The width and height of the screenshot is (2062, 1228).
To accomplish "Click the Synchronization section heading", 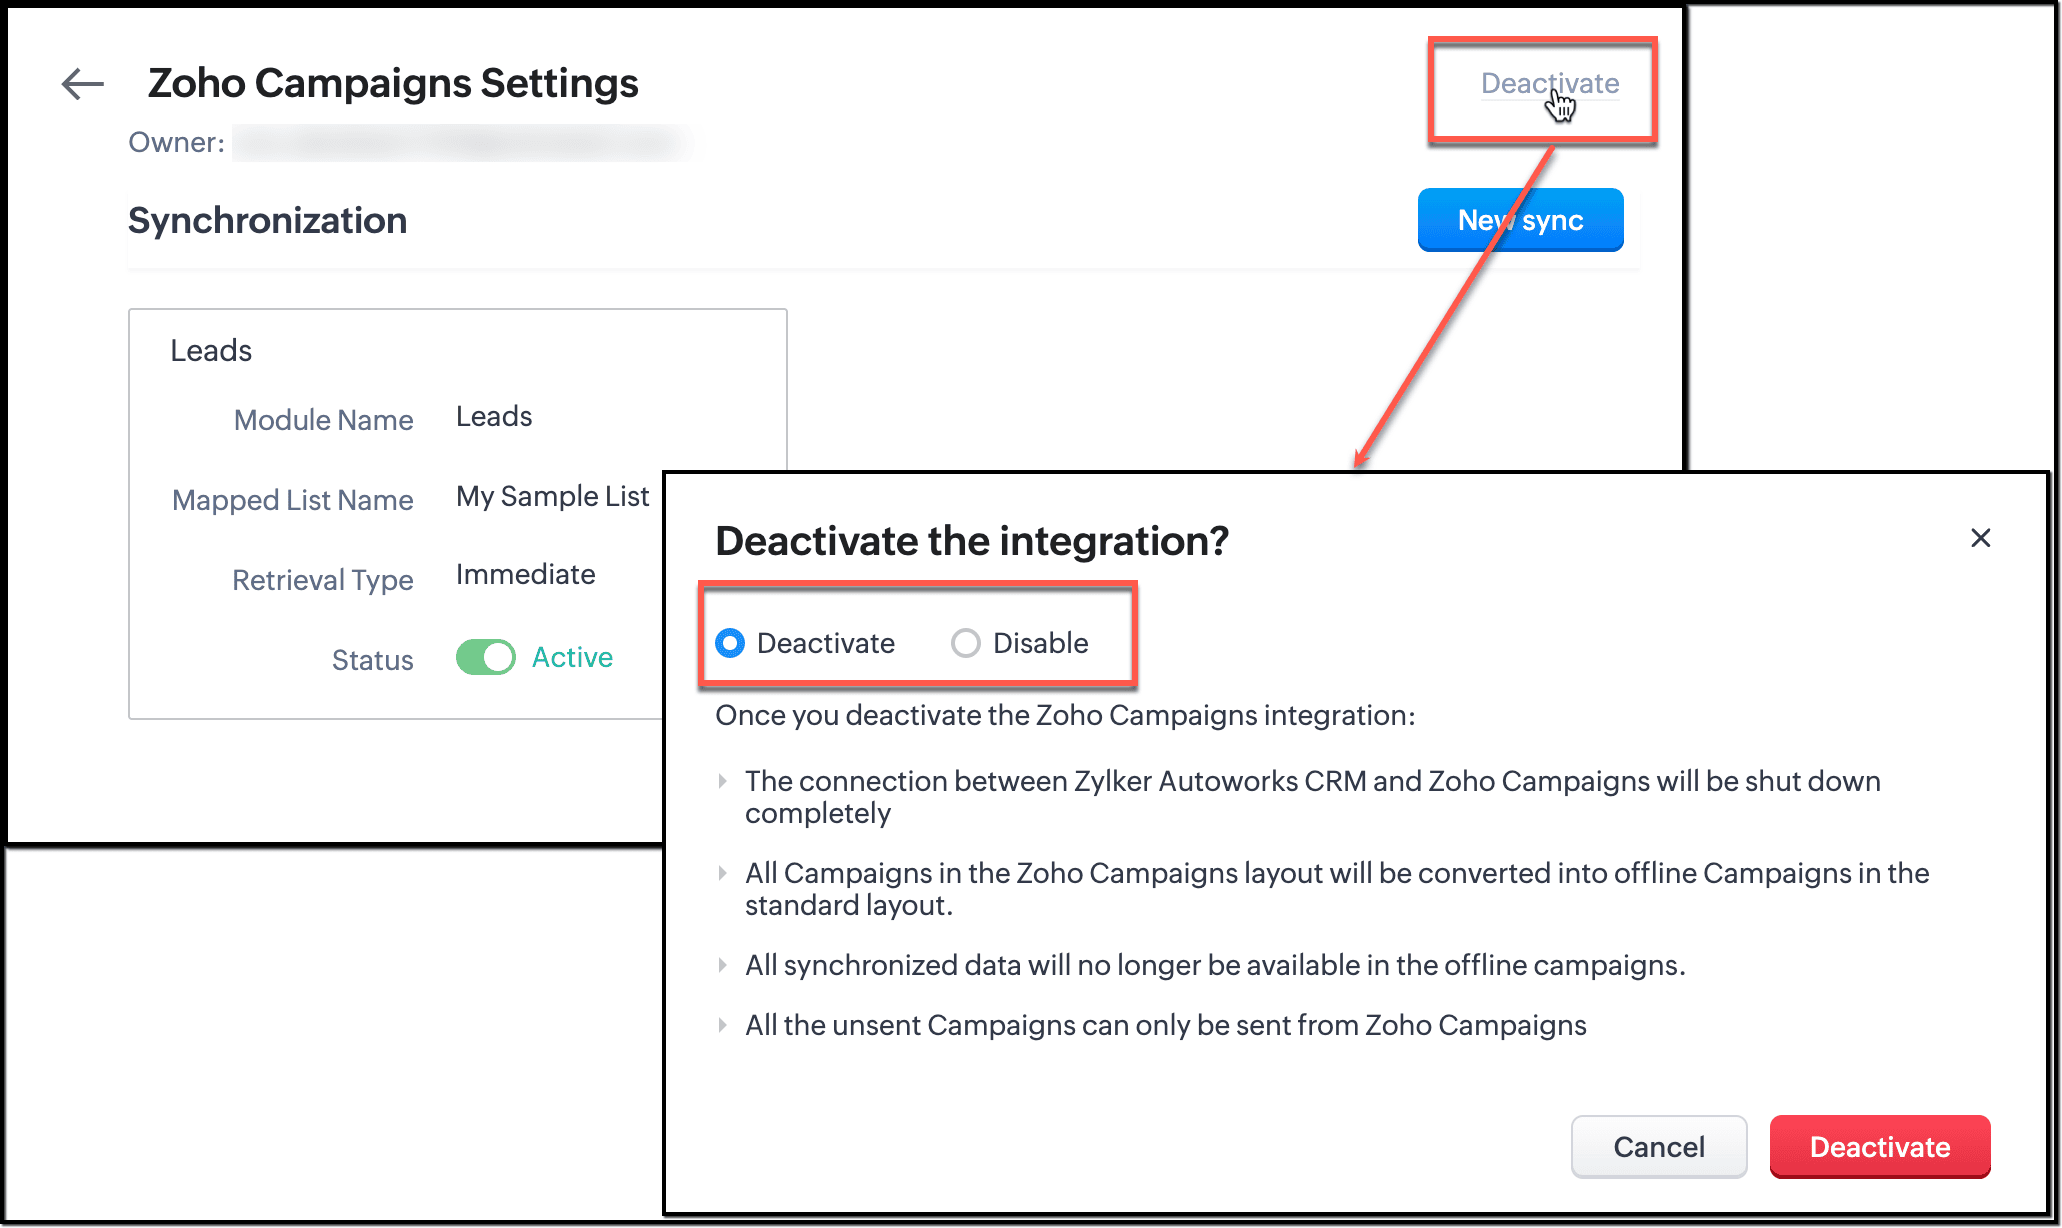I will 268,221.
